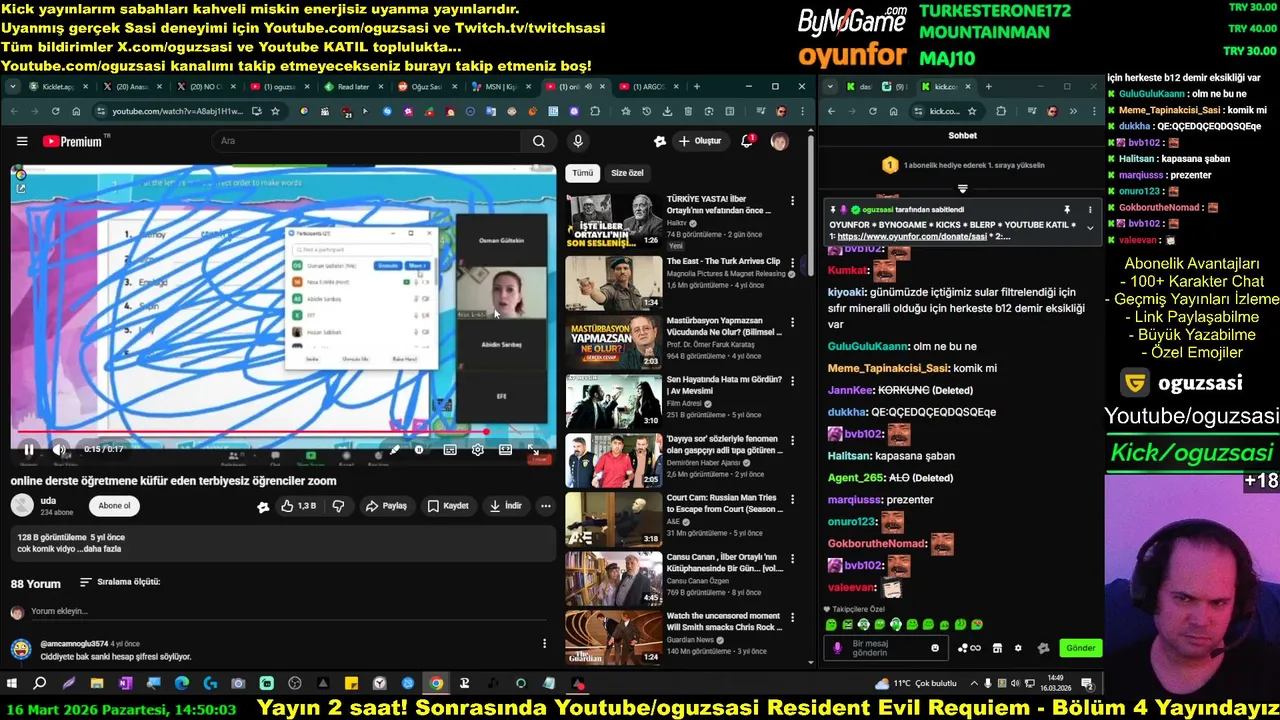Open Windows notification center
The width and height of the screenshot is (1280, 720).
(1088, 684)
